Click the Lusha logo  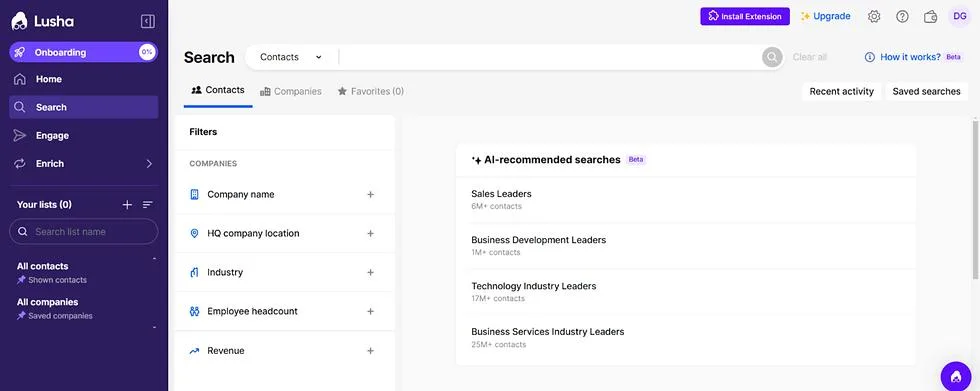tap(42, 21)
